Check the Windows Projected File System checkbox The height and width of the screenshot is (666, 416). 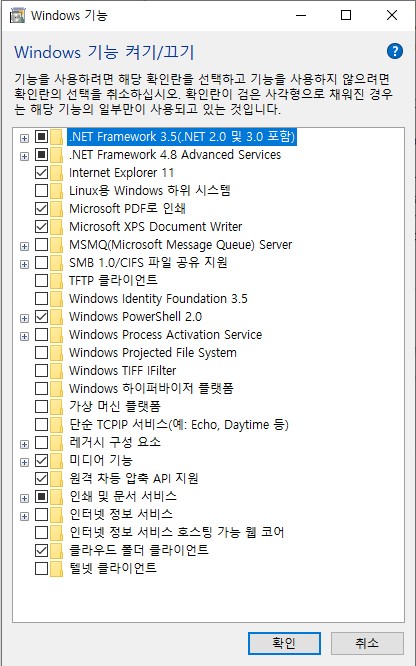click(x=41, y=353)
